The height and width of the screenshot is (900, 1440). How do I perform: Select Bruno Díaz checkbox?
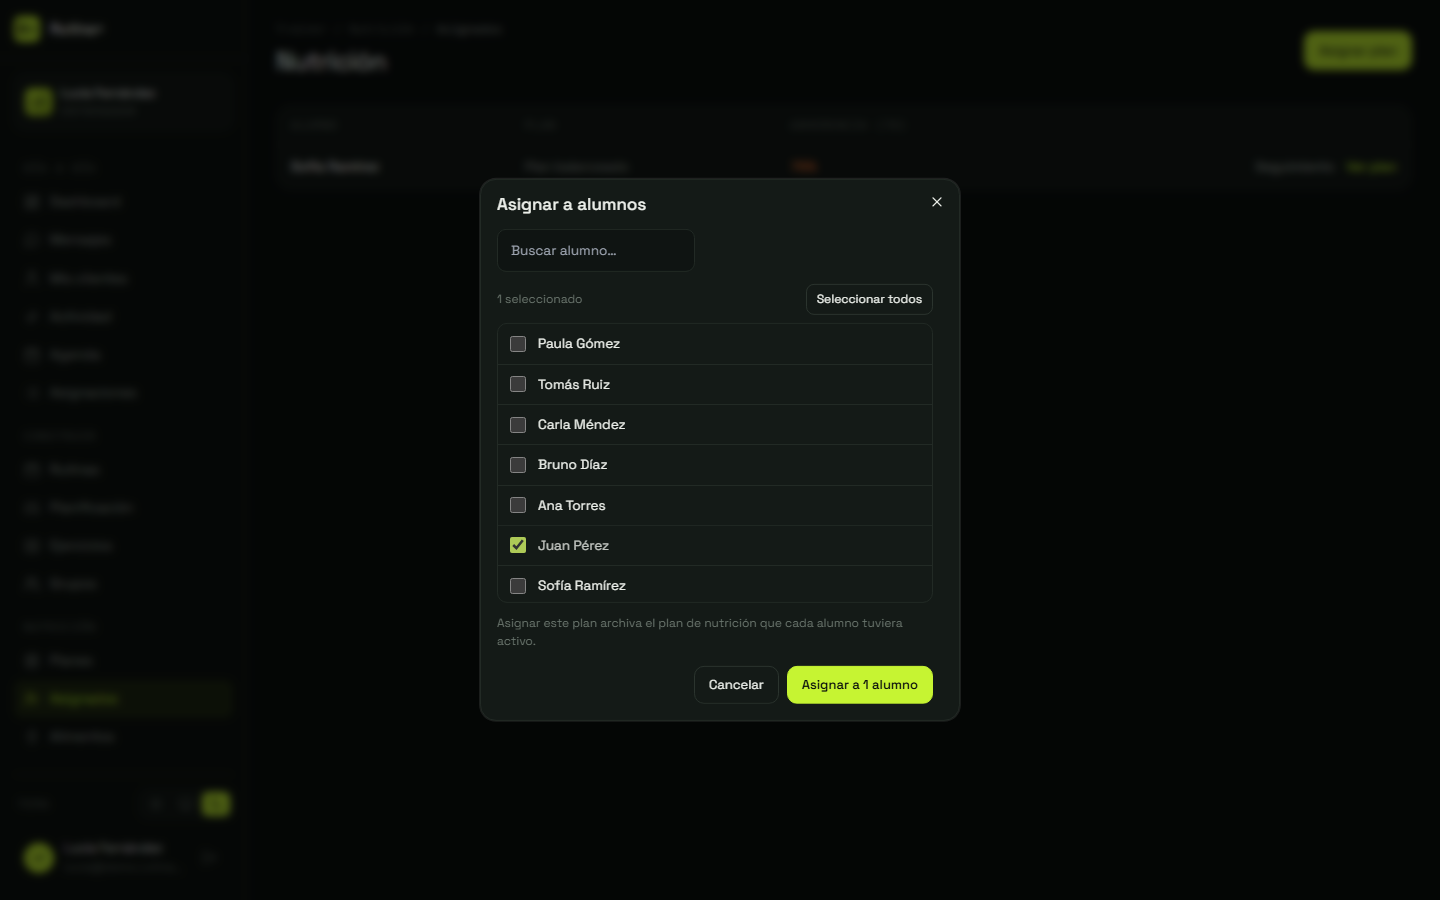518,465
